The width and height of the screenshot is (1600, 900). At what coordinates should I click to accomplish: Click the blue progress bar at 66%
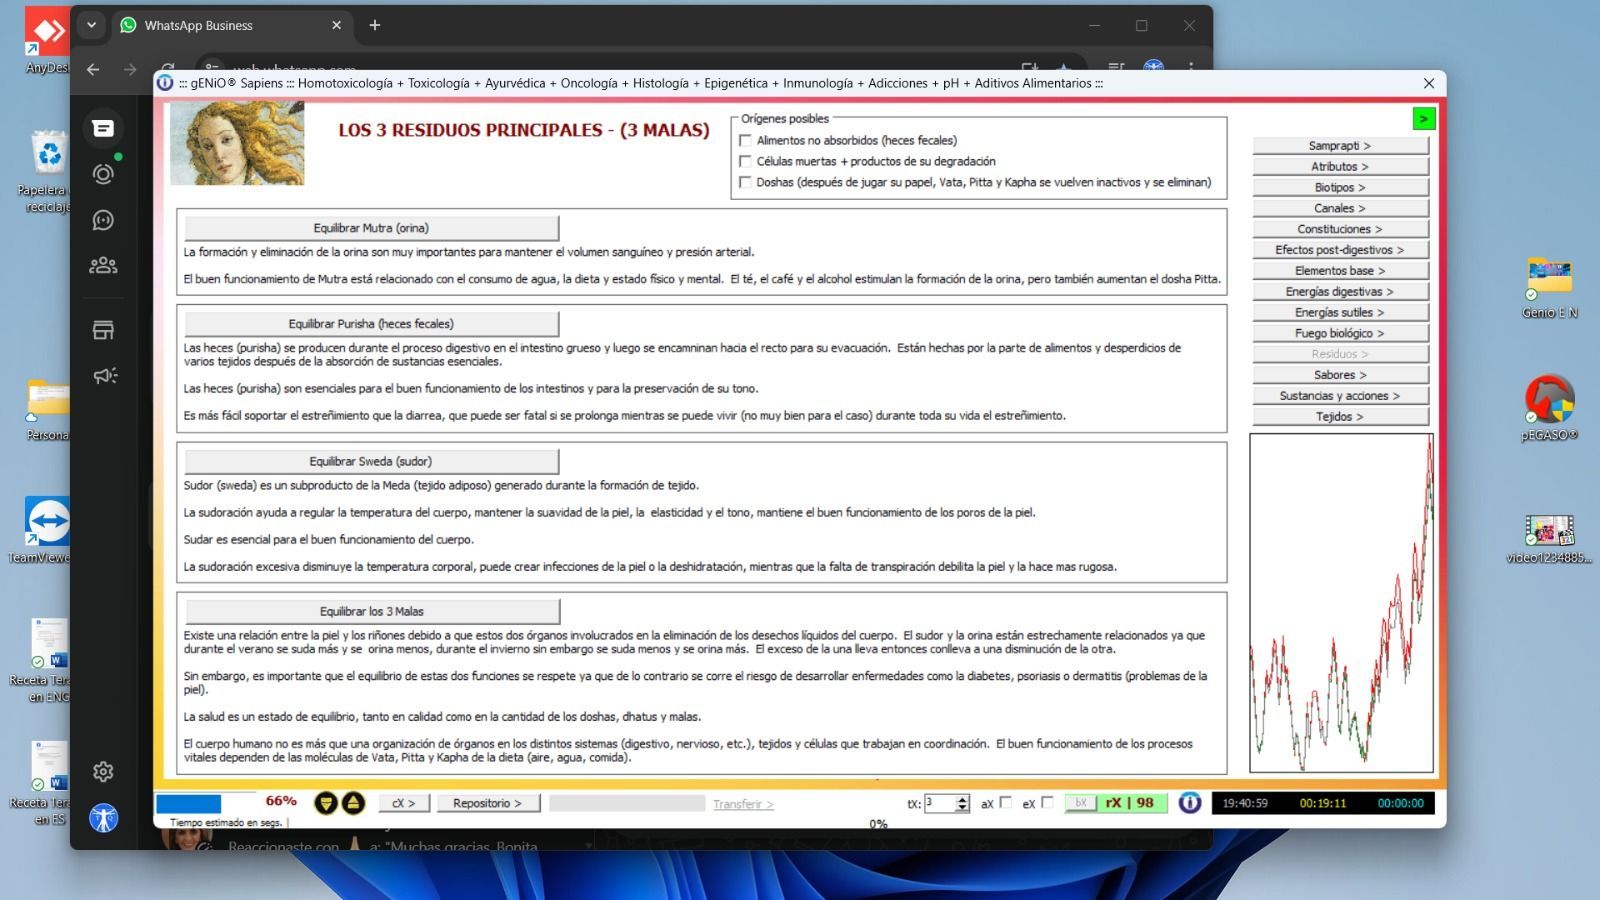[x=189, y=803]
